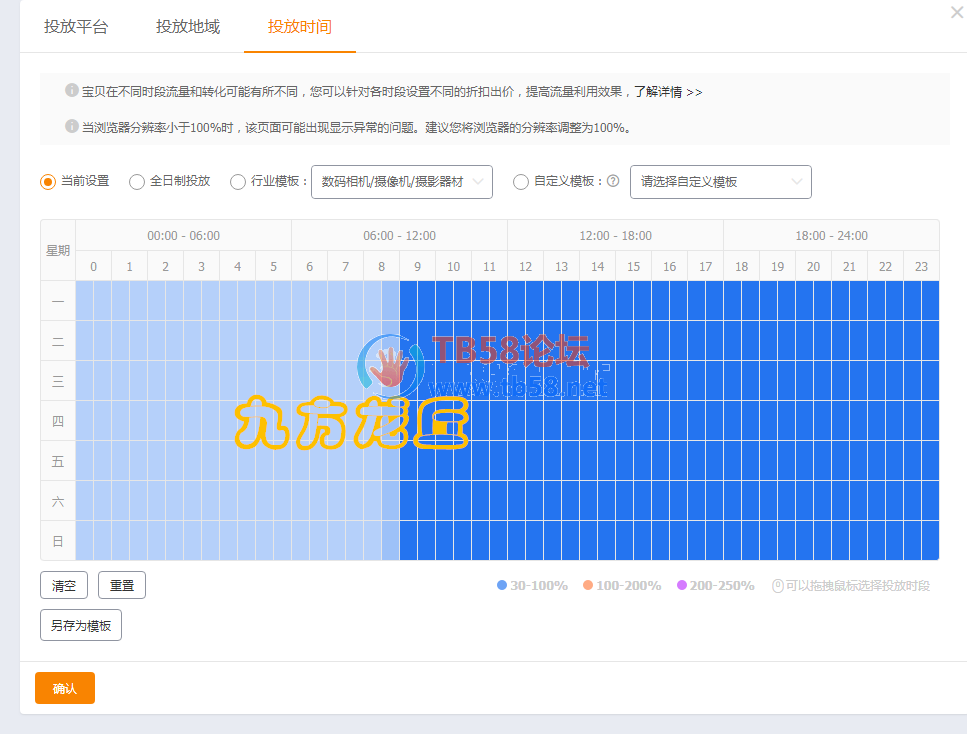This screenshot has width=967, height=734.
Task: Close the dialog with the X icon
Action: click(x=956, y=11)
